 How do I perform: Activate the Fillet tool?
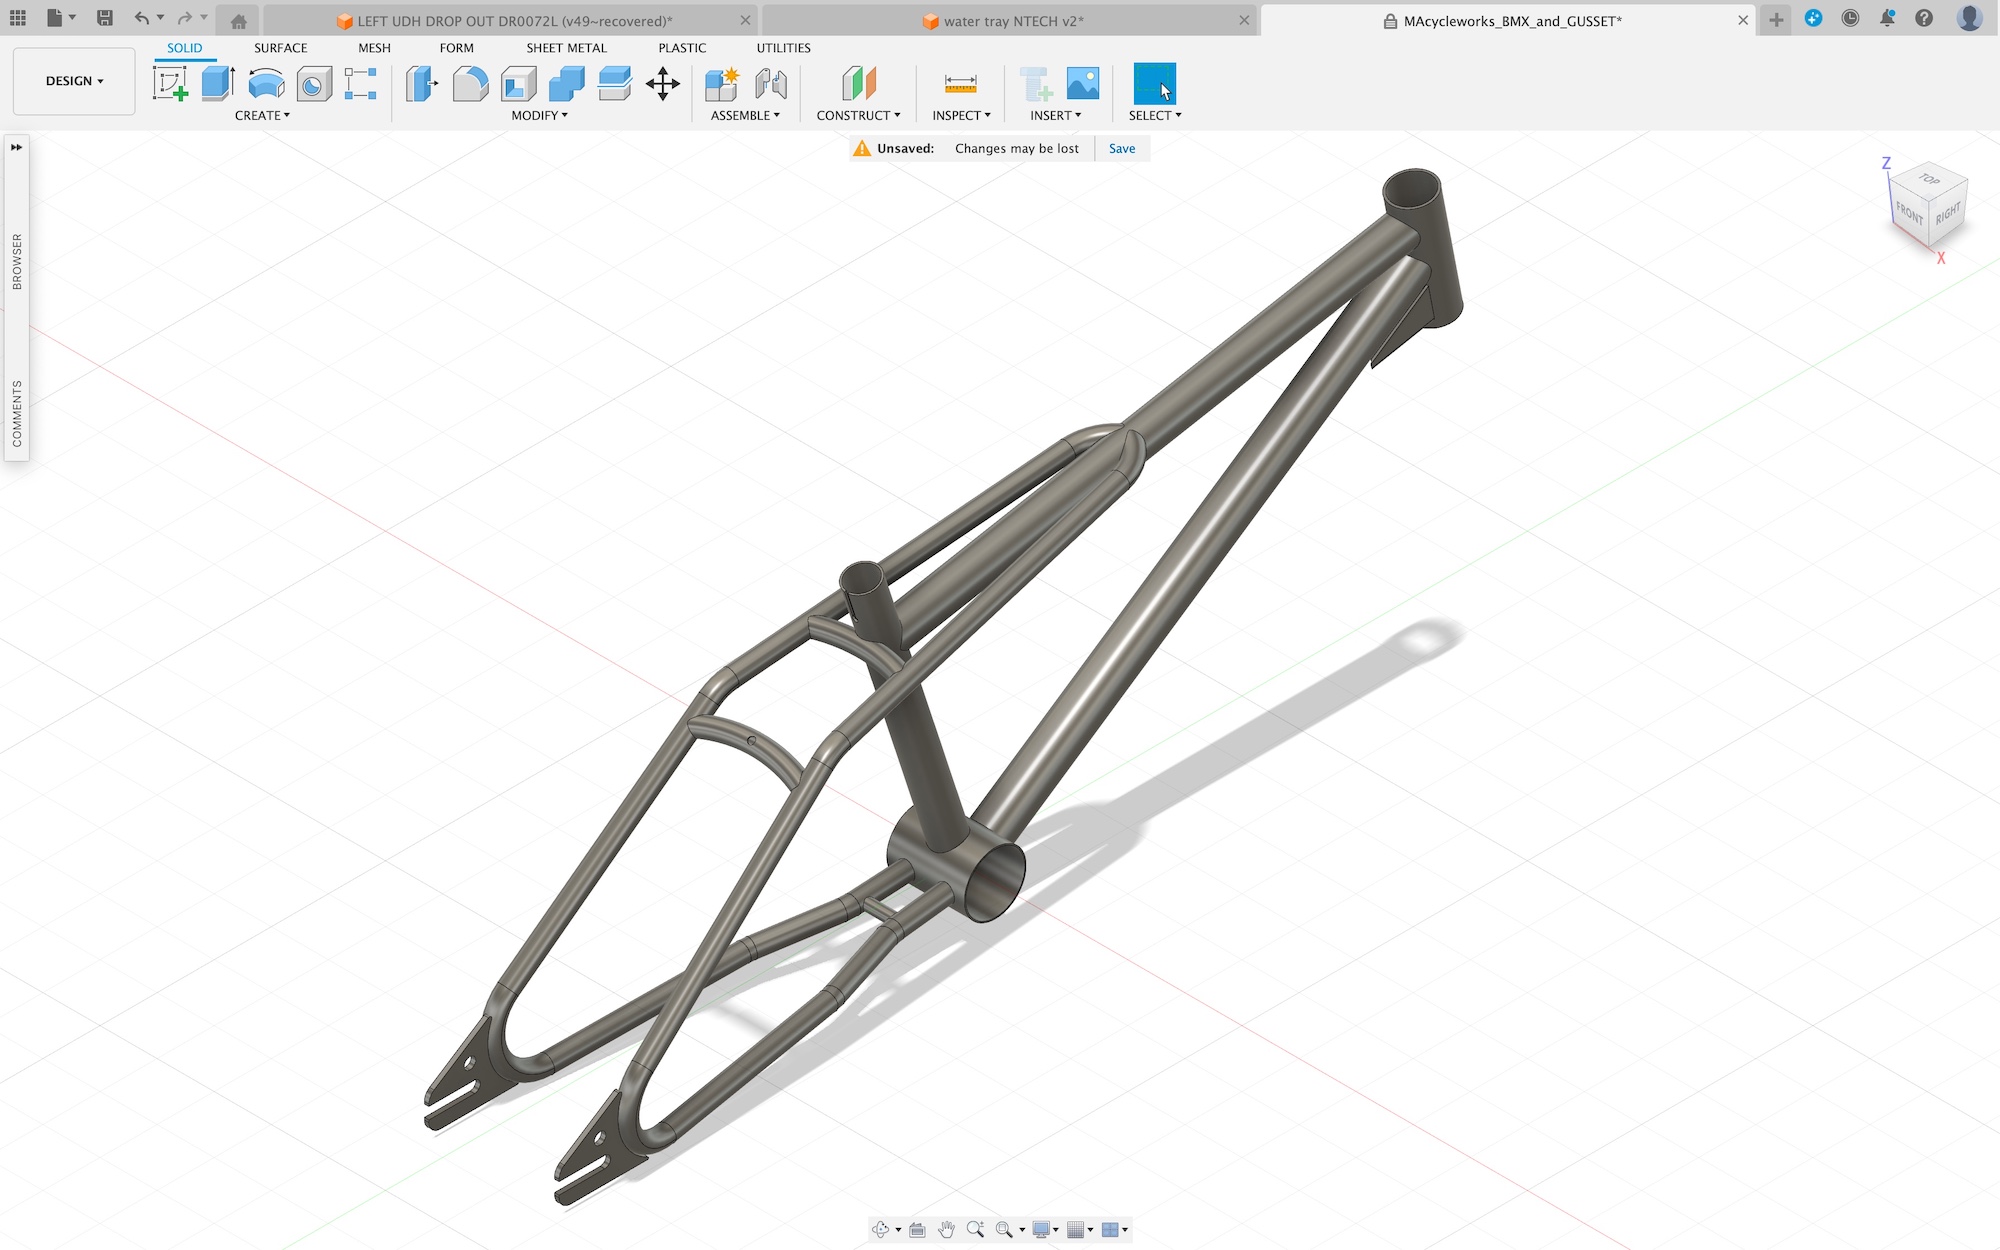click(470, 84)
